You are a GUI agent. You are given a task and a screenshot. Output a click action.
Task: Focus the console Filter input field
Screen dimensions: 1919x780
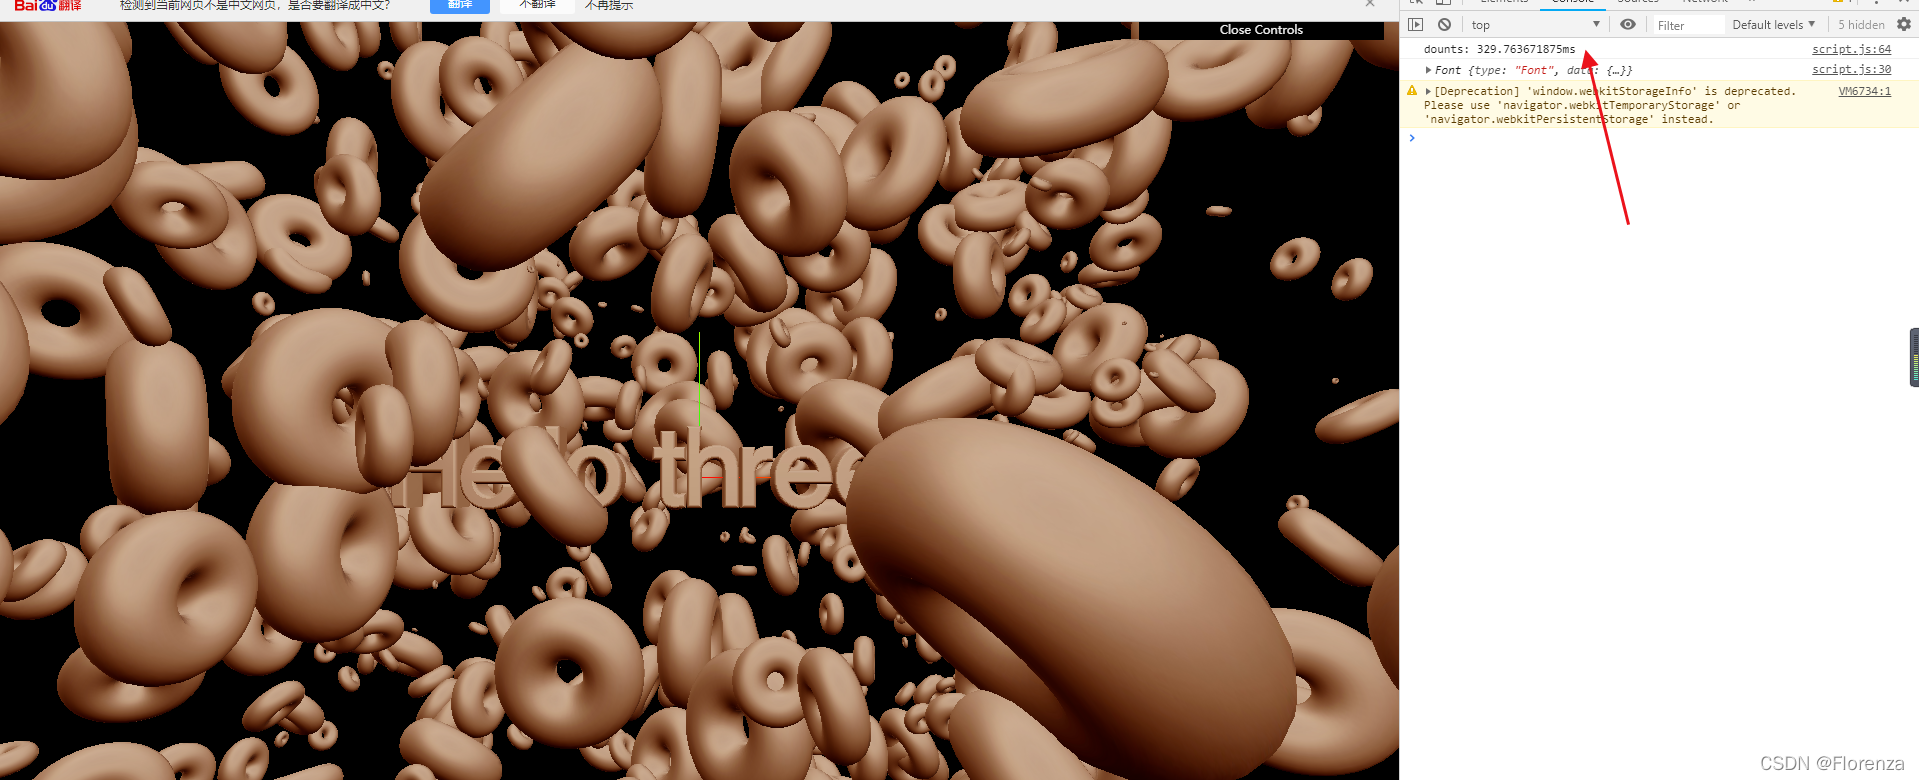click(x=1688, y=25)
